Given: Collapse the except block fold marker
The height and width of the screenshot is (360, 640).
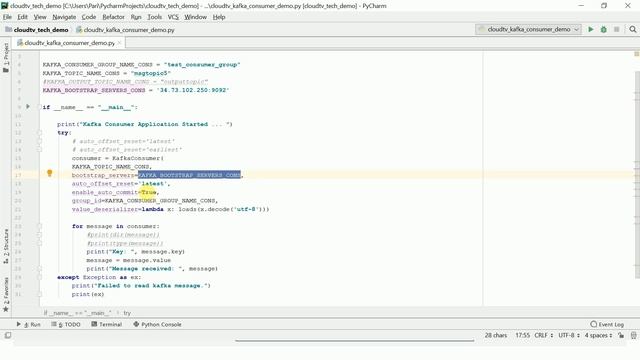Looking at the screenshot, I should pyautogui.click(x=40, y=277).
